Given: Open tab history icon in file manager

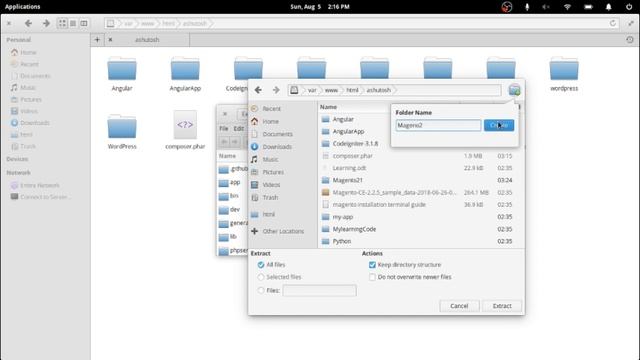Looking at the screenshot, I should tap(630, 40).
